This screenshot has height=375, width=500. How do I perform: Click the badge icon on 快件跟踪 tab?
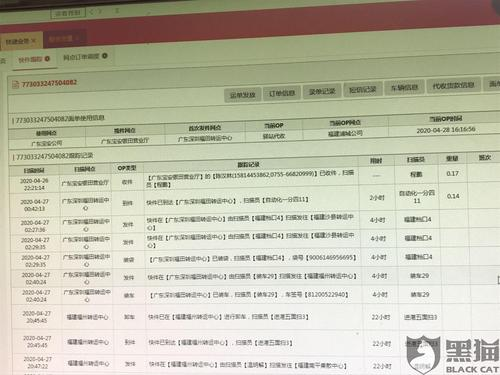[x=47, y=59]
